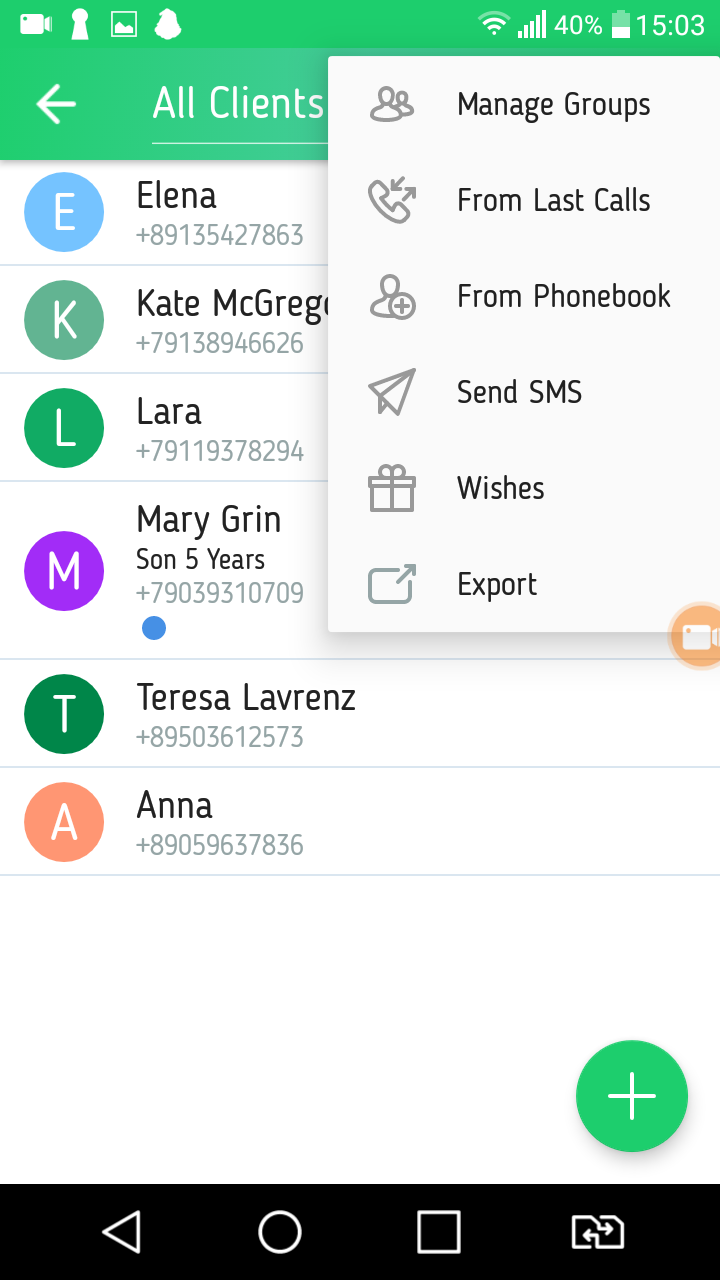Tap the From Last Calls phone icon
The height and width of the screenshot is (1280, 720).
[x=391, y=200]
